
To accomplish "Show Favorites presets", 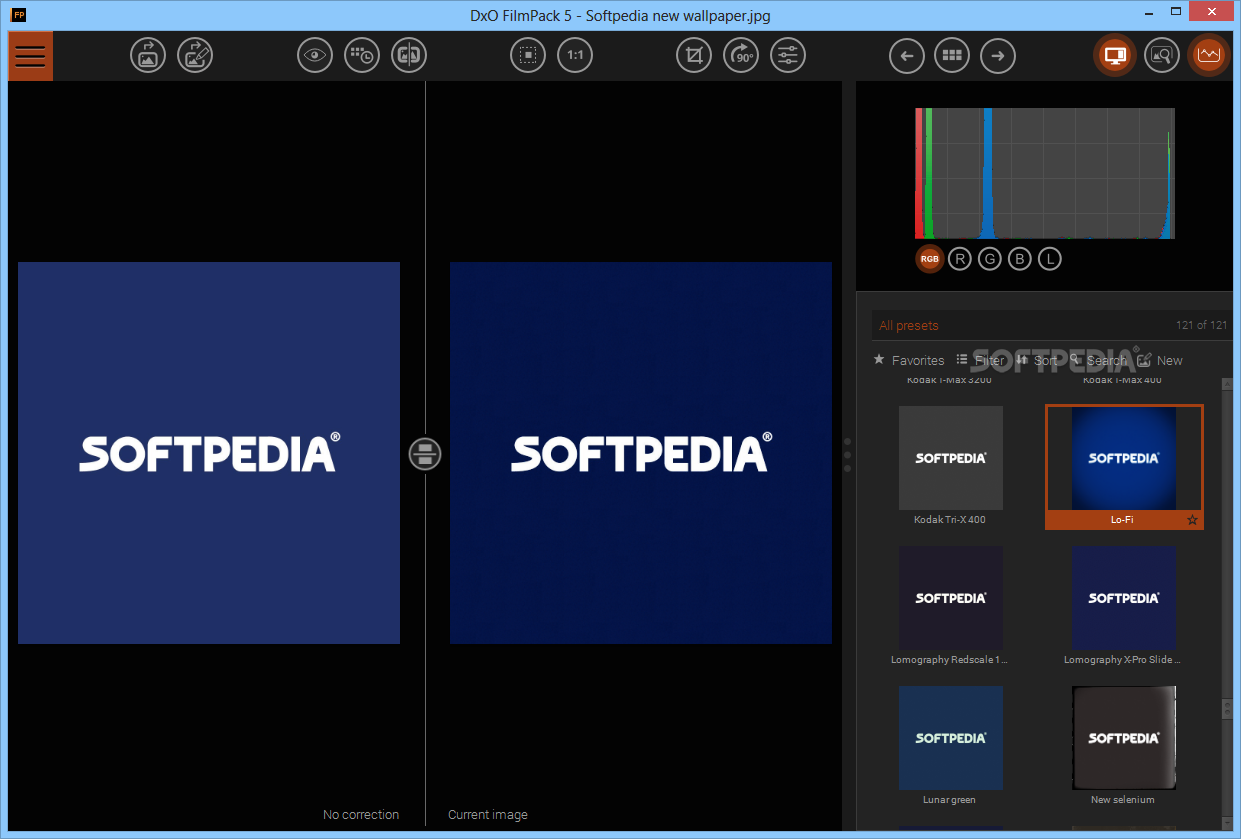I will click(909, 360).
